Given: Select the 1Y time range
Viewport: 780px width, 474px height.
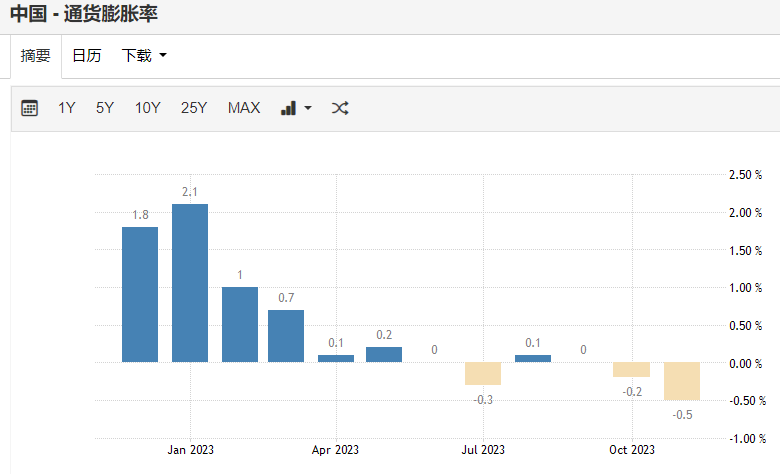Looking at the screenshot, I should click(66, 108).
